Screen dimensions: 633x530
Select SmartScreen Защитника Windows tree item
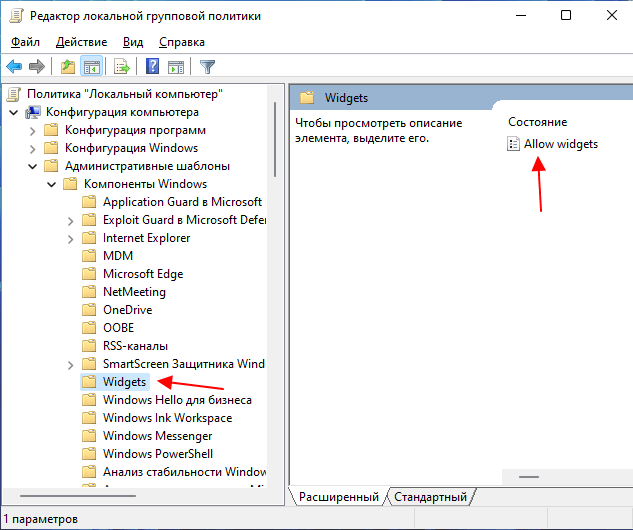(x=184, y=364)
